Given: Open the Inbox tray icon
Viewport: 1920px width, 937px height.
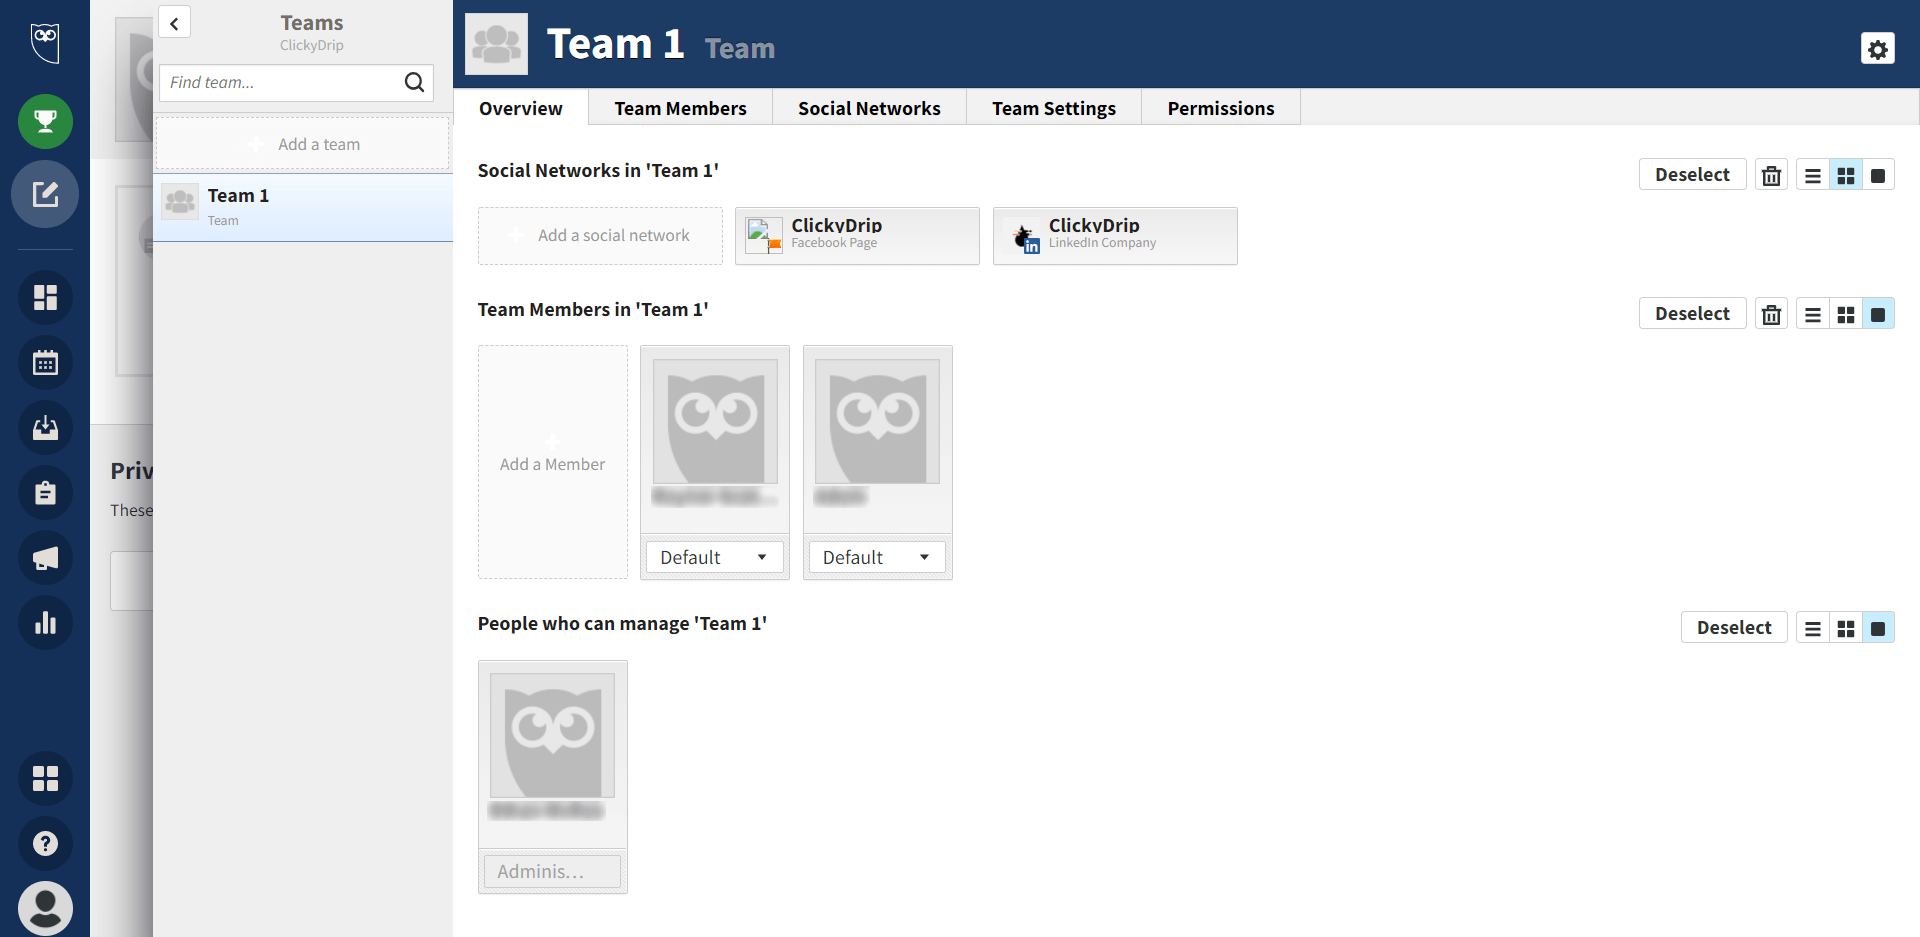Looking at the screenshot, I should pos(45,428).
